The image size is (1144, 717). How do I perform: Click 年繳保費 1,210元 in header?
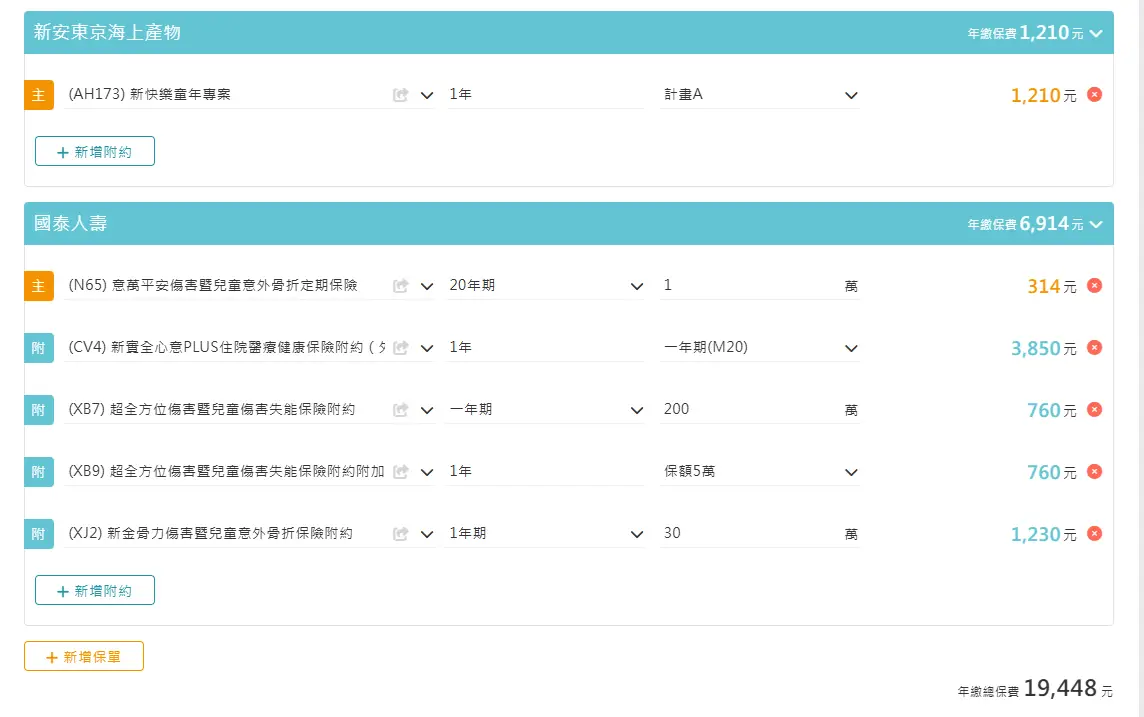pyautogui.click(x=1025, y=33)
